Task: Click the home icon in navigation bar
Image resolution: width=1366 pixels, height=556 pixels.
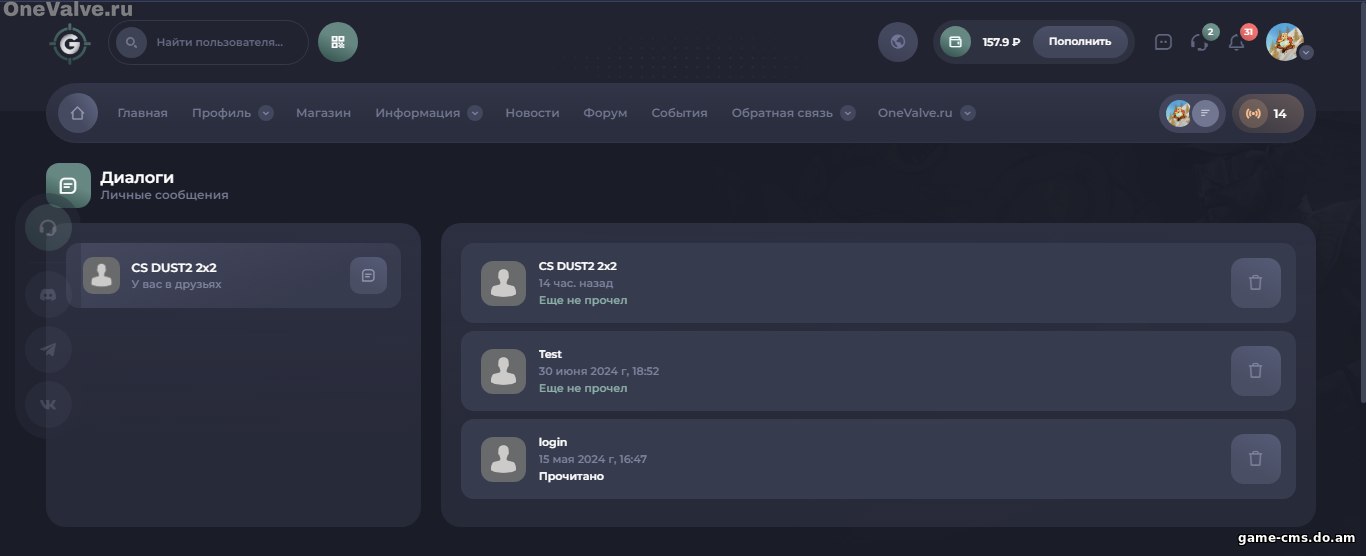Action: point(78,113)
